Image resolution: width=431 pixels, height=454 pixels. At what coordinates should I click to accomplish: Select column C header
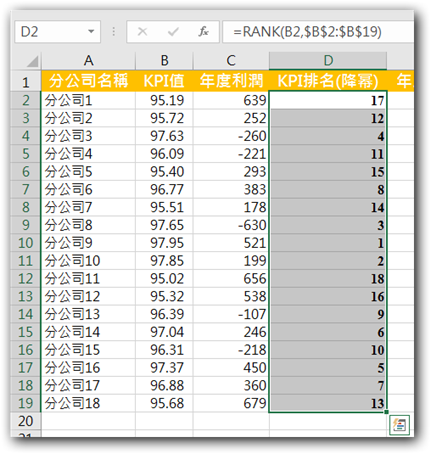click(x=231, y=61)
